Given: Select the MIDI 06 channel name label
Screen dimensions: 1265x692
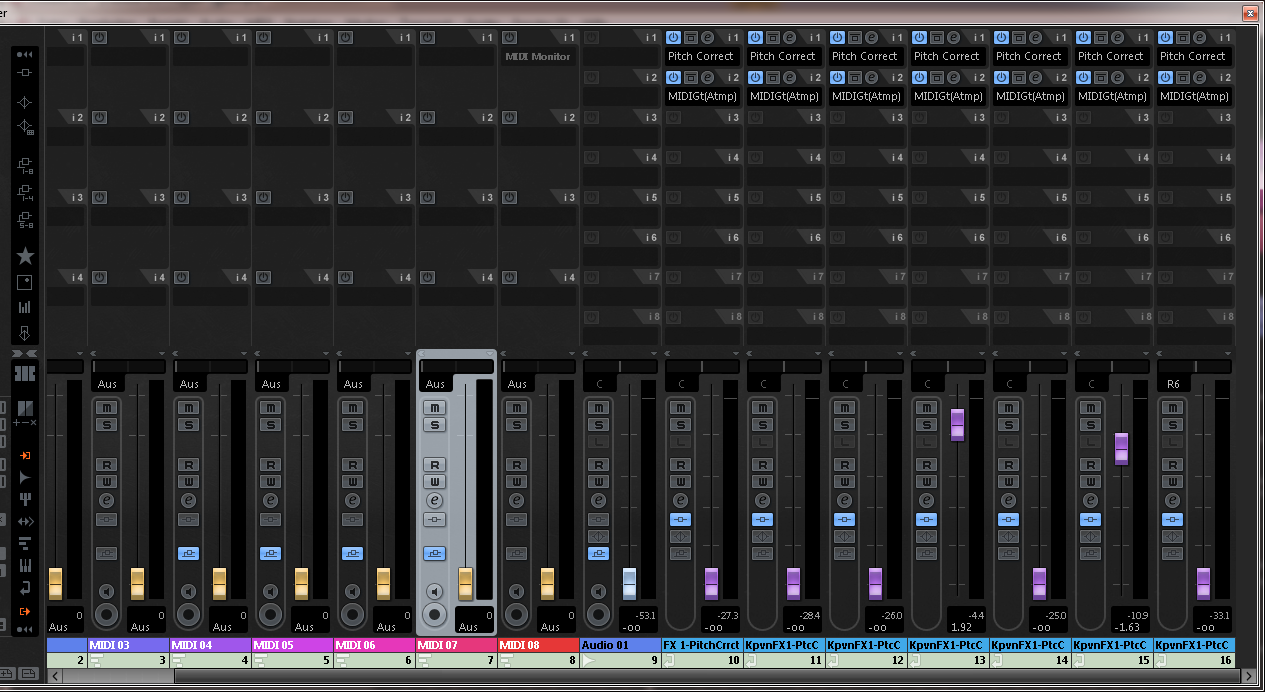Looking at the screenshot, I should point(375,645).
